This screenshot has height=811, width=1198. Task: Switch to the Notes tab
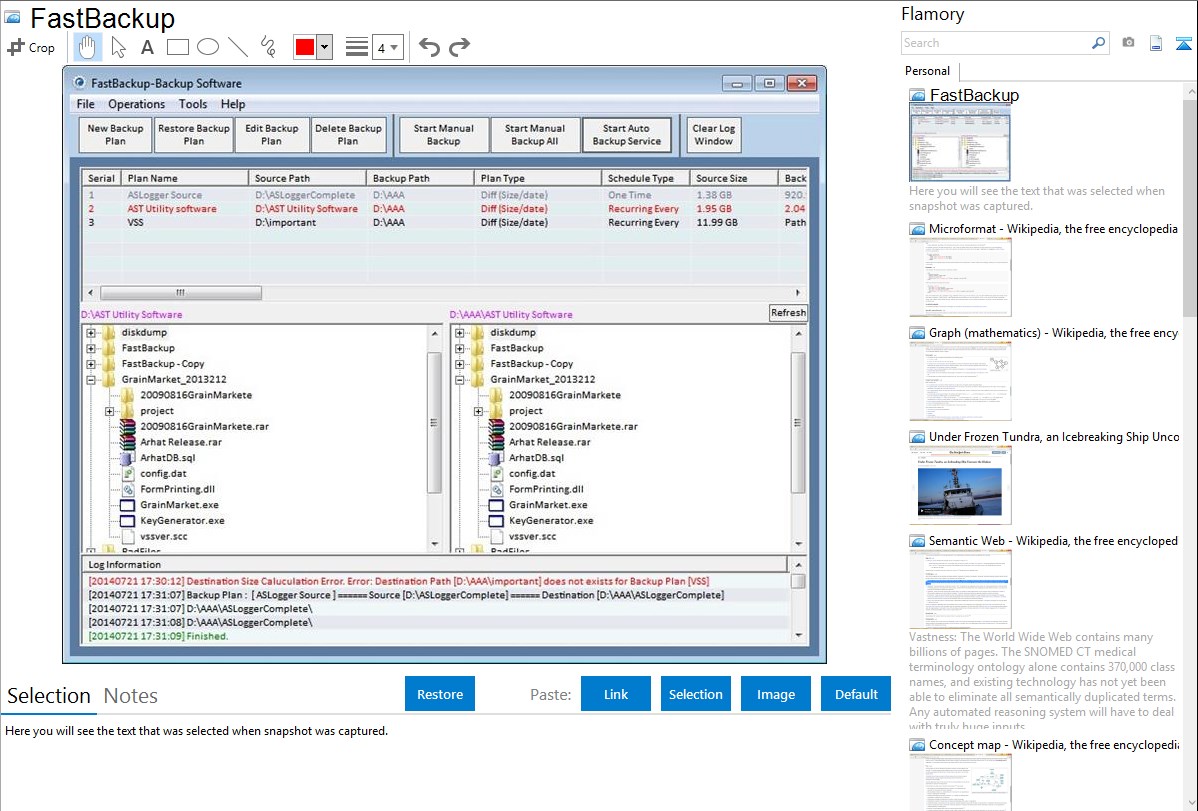[x=131, y=696]
